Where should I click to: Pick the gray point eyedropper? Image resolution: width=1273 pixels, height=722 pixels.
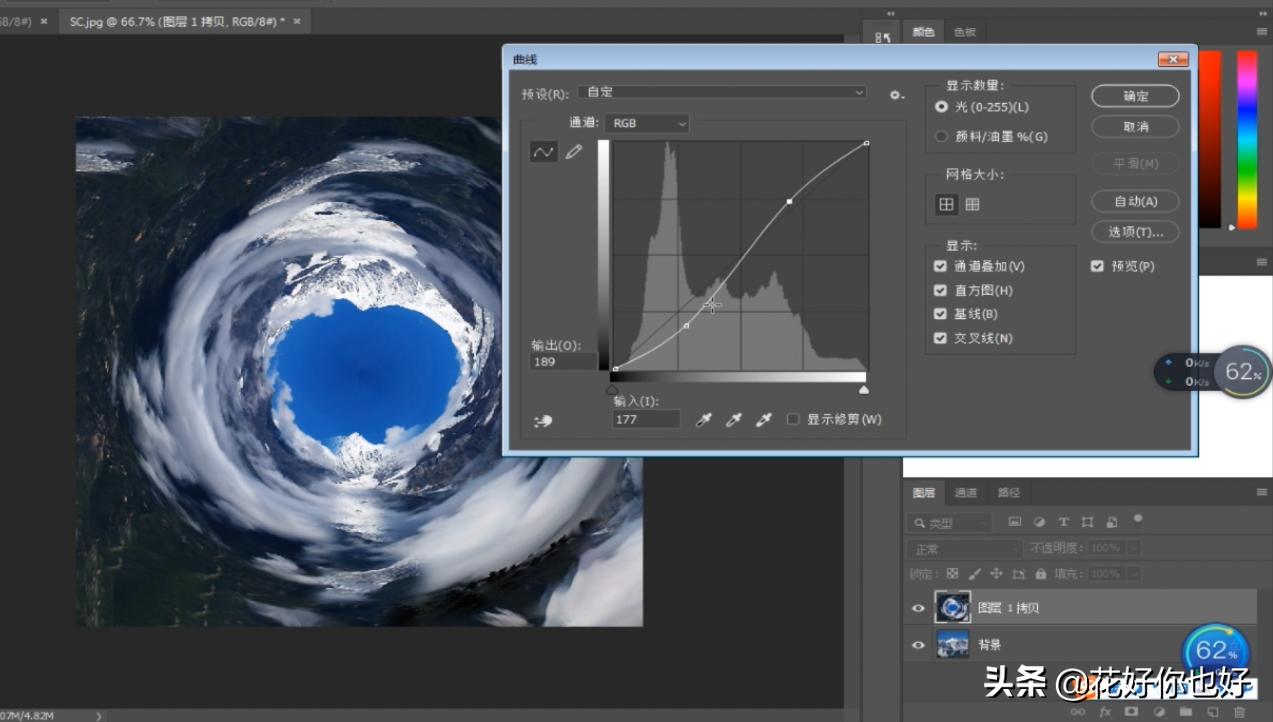(733, 420)
